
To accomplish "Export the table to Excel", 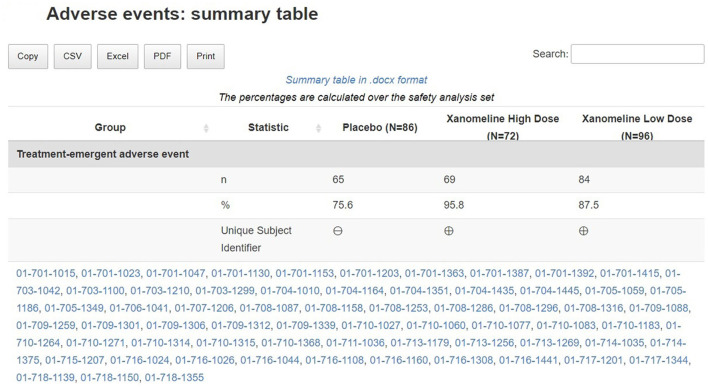I will [117, 56].
